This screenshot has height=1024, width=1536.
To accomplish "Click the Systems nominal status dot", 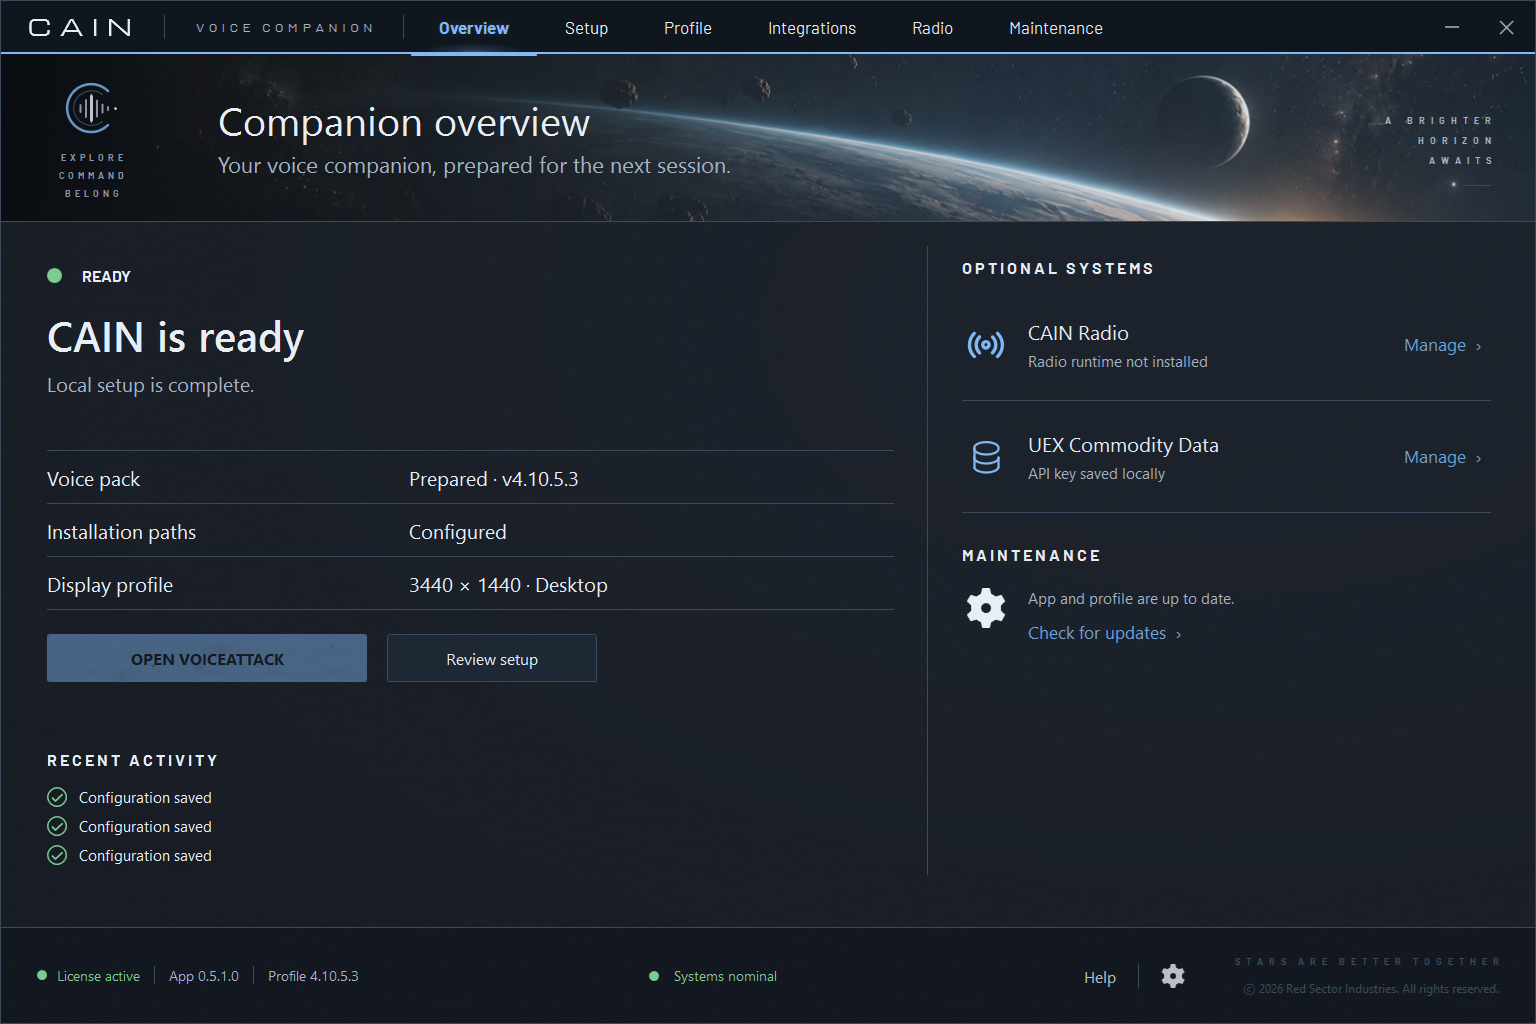I will pos(654,976).
